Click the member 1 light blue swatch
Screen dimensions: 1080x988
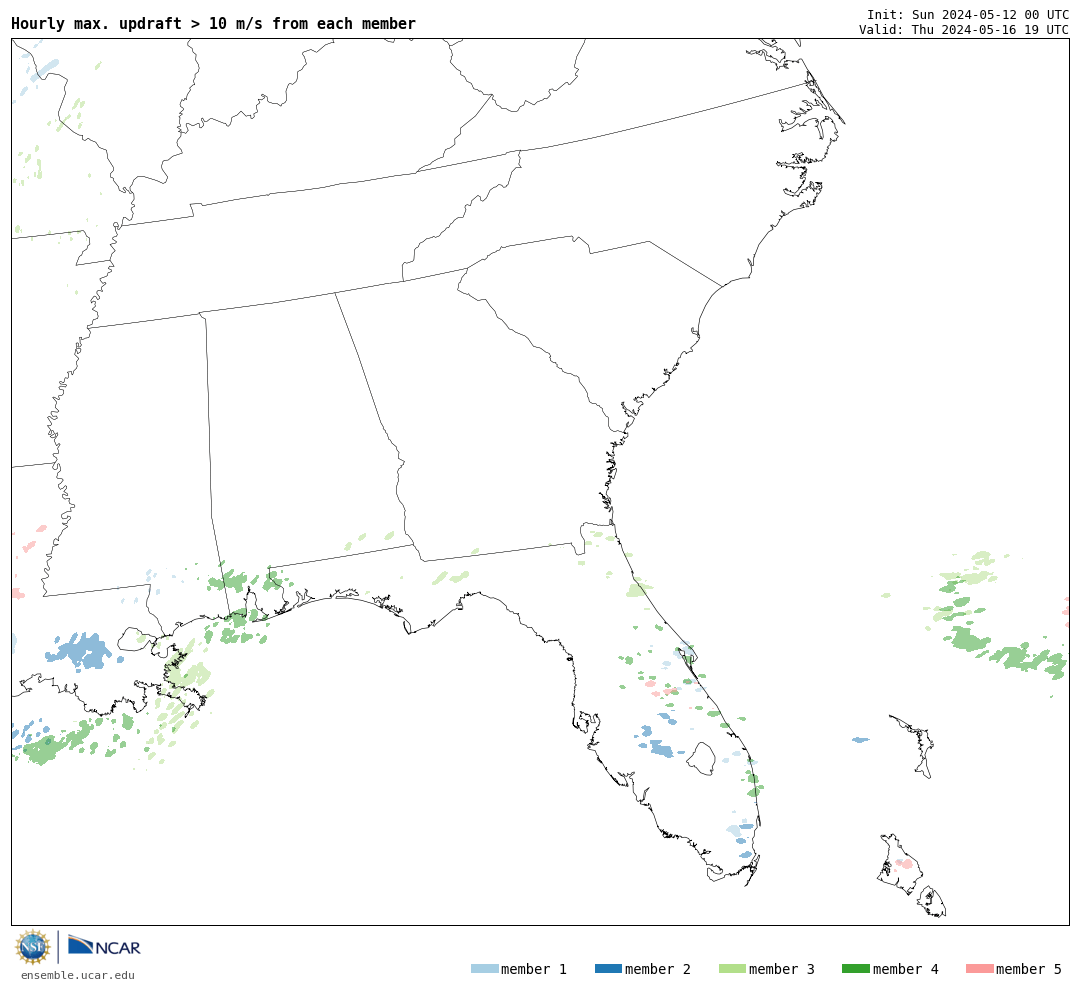coord(484,969)
